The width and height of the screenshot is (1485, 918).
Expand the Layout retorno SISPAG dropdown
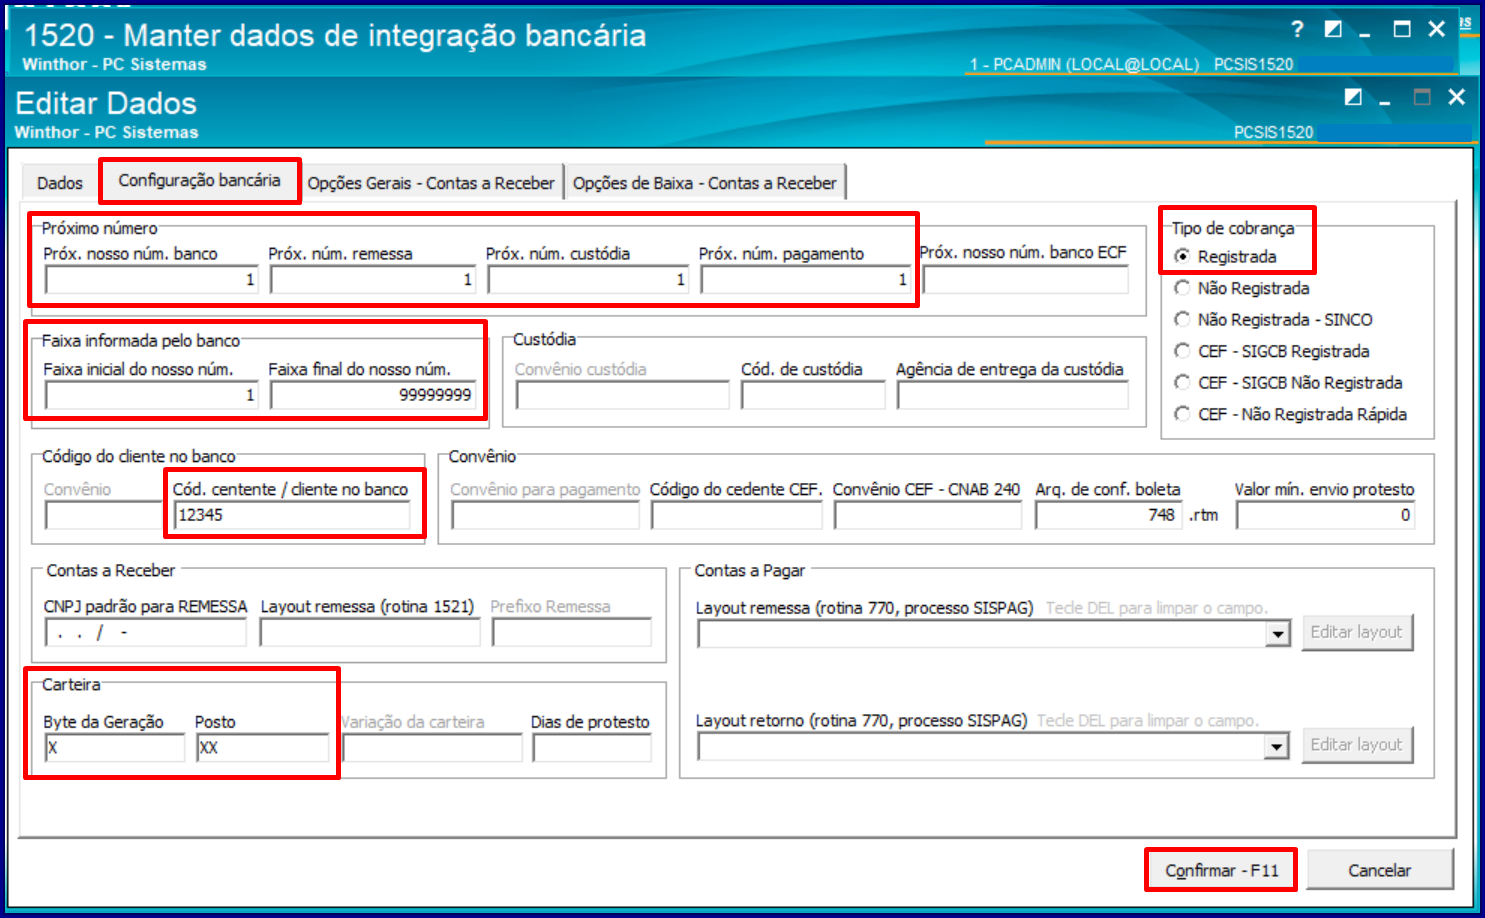coord(1277,747)
